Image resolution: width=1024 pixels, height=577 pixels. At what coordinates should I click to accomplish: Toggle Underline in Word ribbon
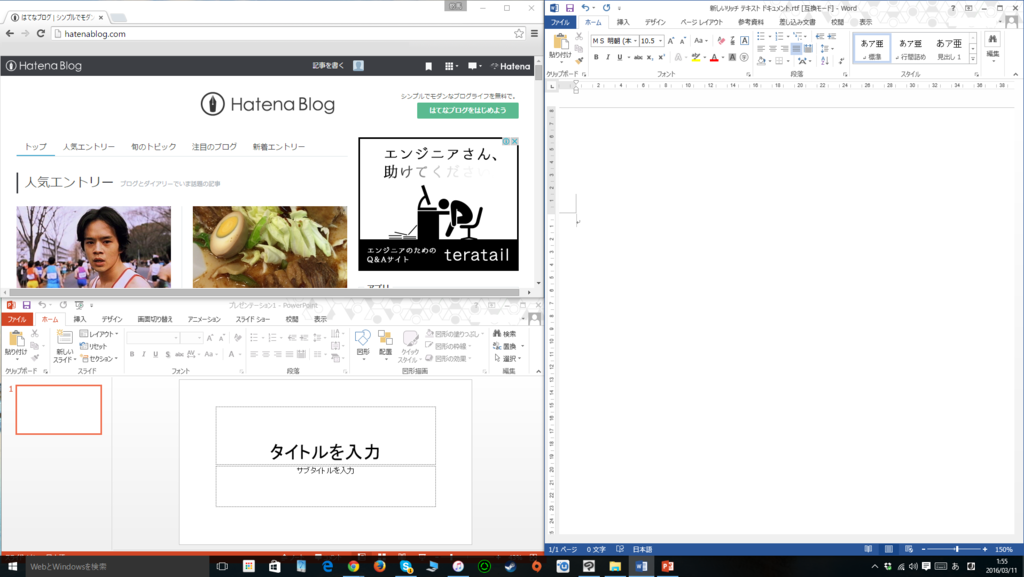[x=619, y=57]
